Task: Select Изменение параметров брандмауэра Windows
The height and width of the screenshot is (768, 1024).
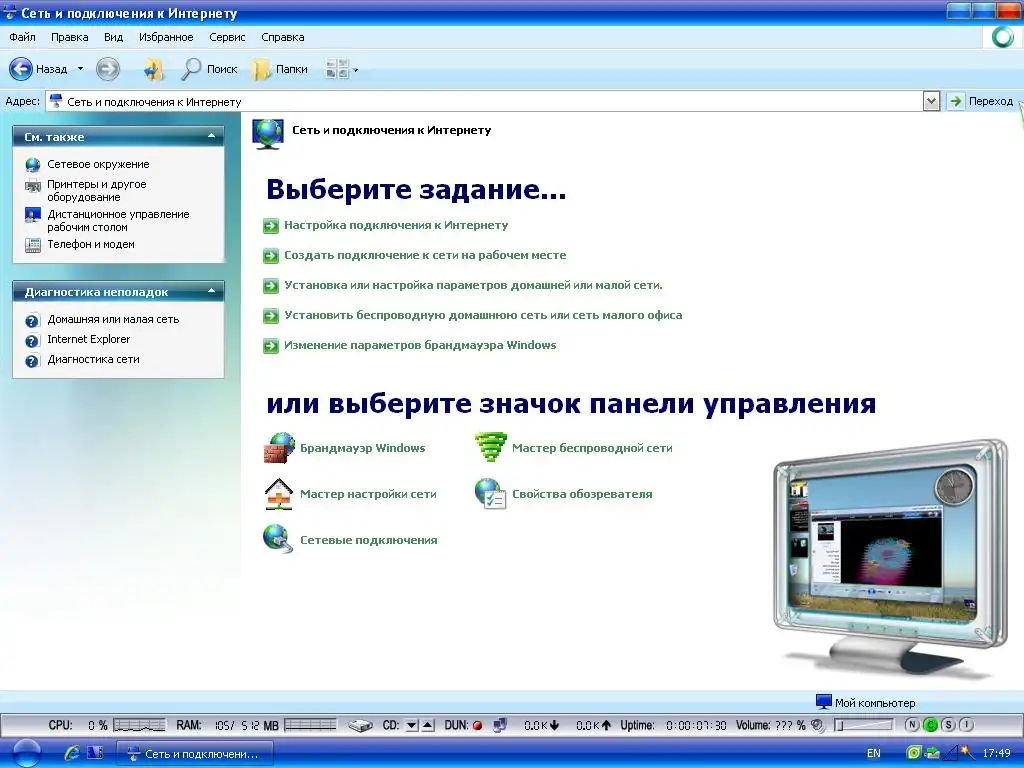Action: point(420,345)
